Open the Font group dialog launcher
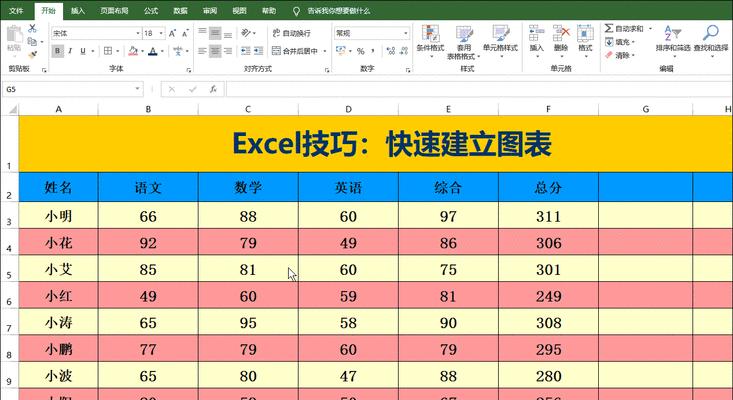733x400 pixels. [x=189, y=70]
